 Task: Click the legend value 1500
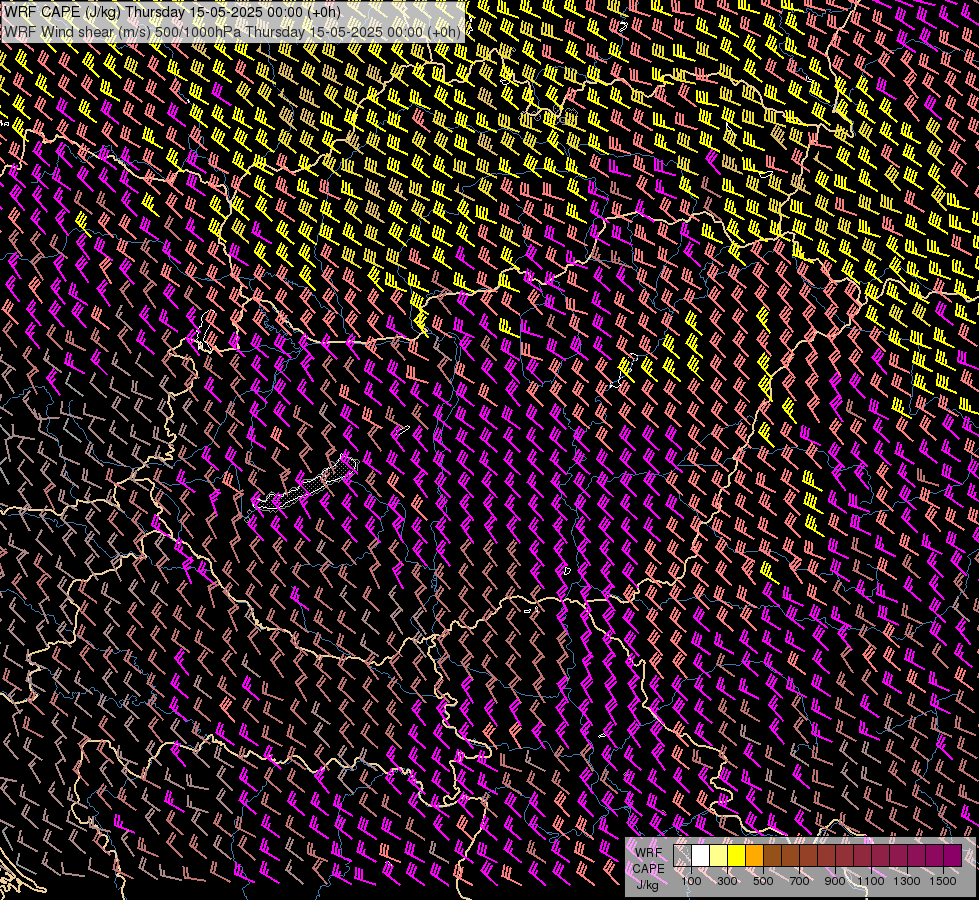[x=943, y=881]
